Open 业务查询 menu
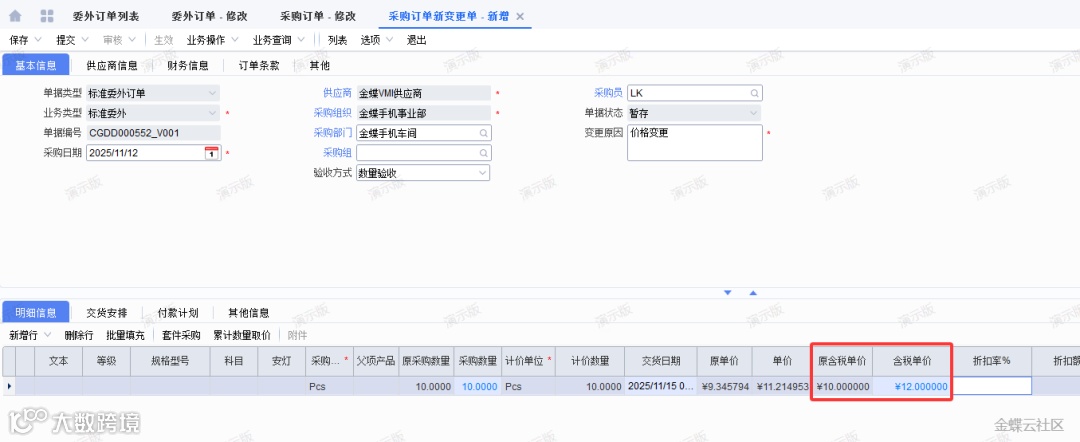 (x=278, y=40)
